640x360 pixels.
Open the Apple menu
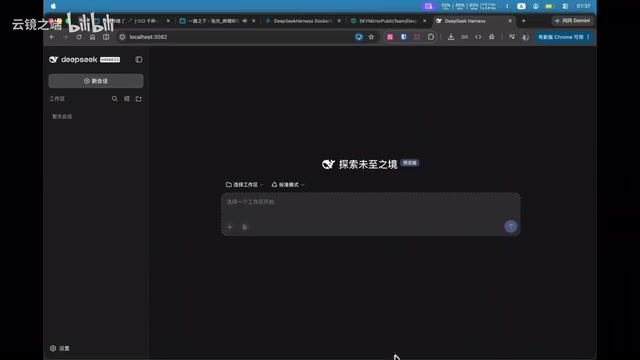53,6
